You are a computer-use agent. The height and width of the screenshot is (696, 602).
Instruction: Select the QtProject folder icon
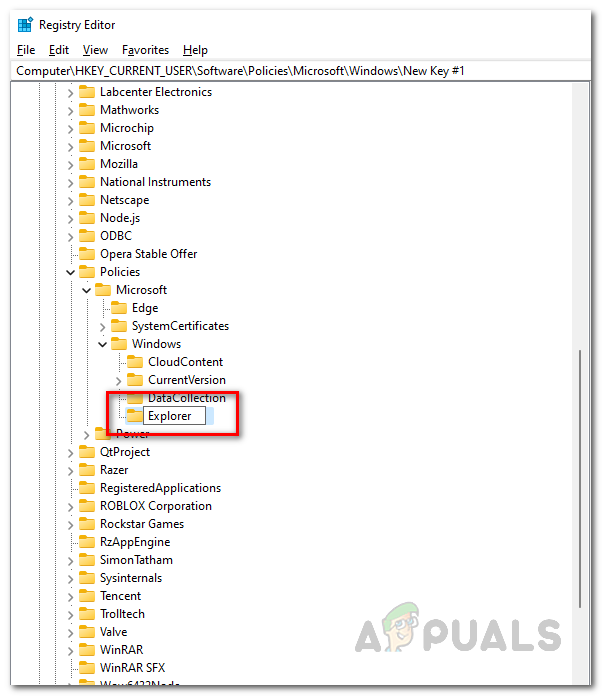tap(87, 452)
